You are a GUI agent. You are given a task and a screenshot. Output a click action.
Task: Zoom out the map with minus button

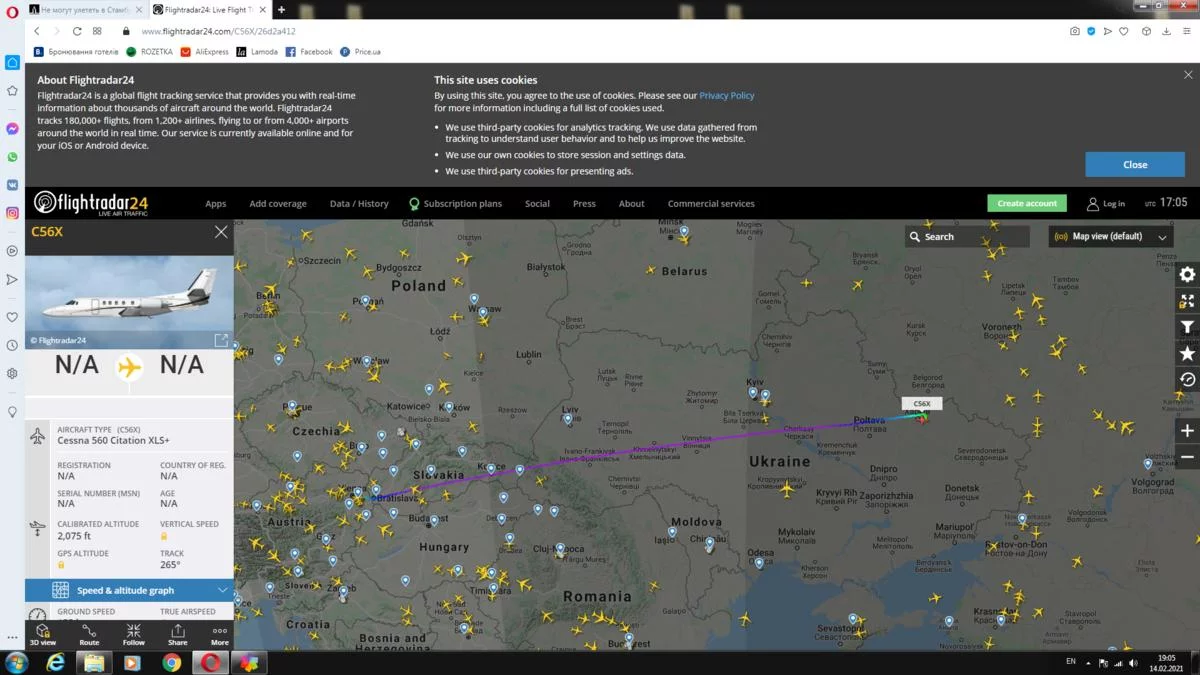(1187, 457)
